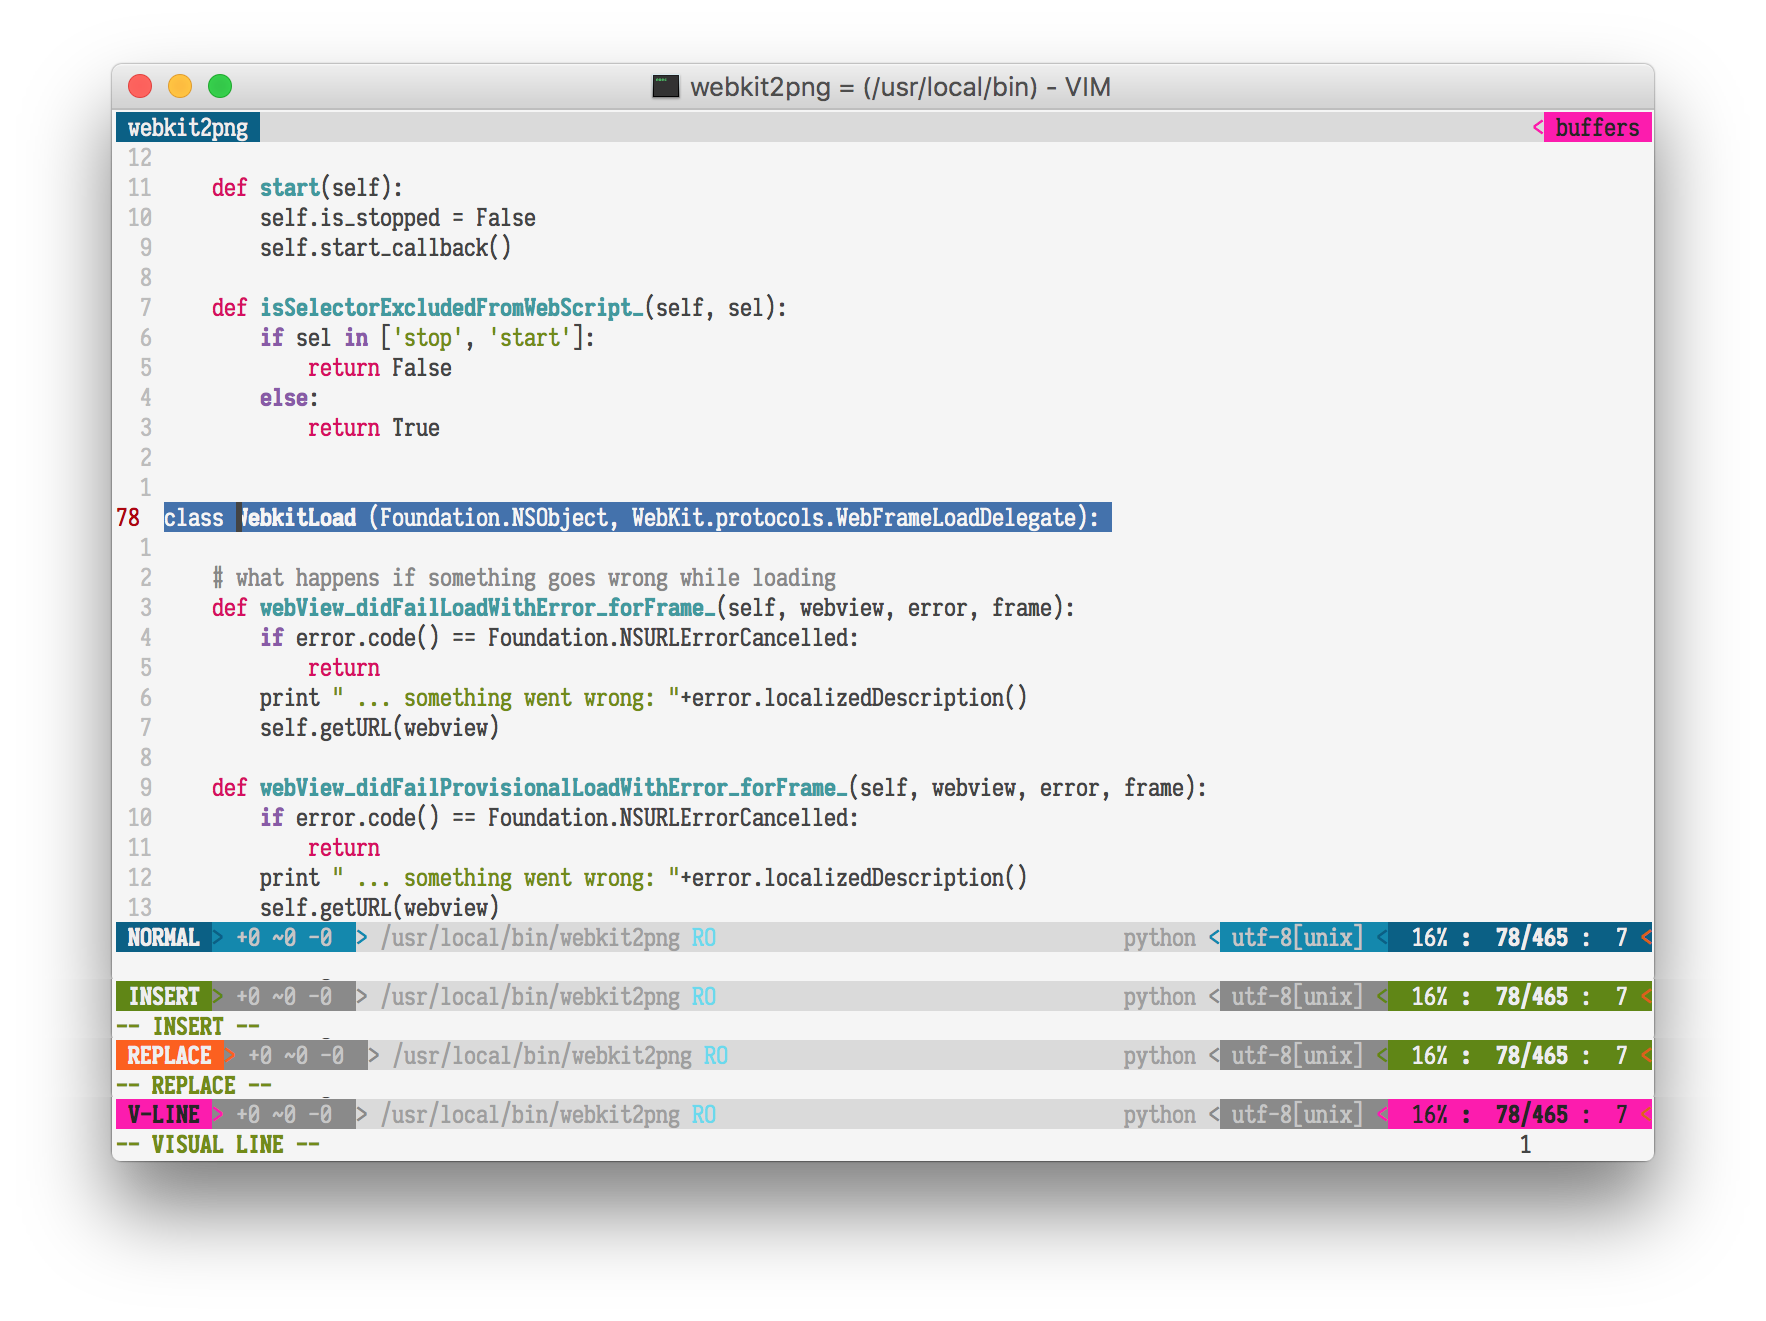Click the current line number 78
1766x1321 pixels.
pyautogui.click(x=128, y=517)
